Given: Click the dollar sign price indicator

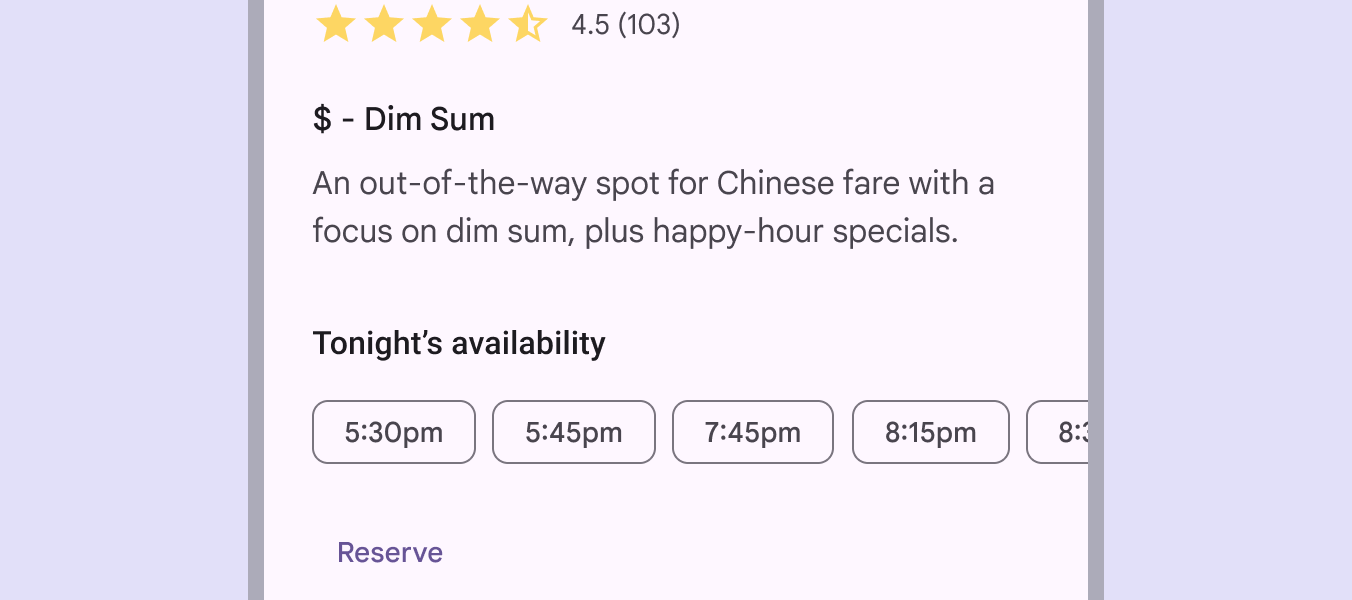Looking at the screenshot, I should pyautogui.click(x=322, y=120).
